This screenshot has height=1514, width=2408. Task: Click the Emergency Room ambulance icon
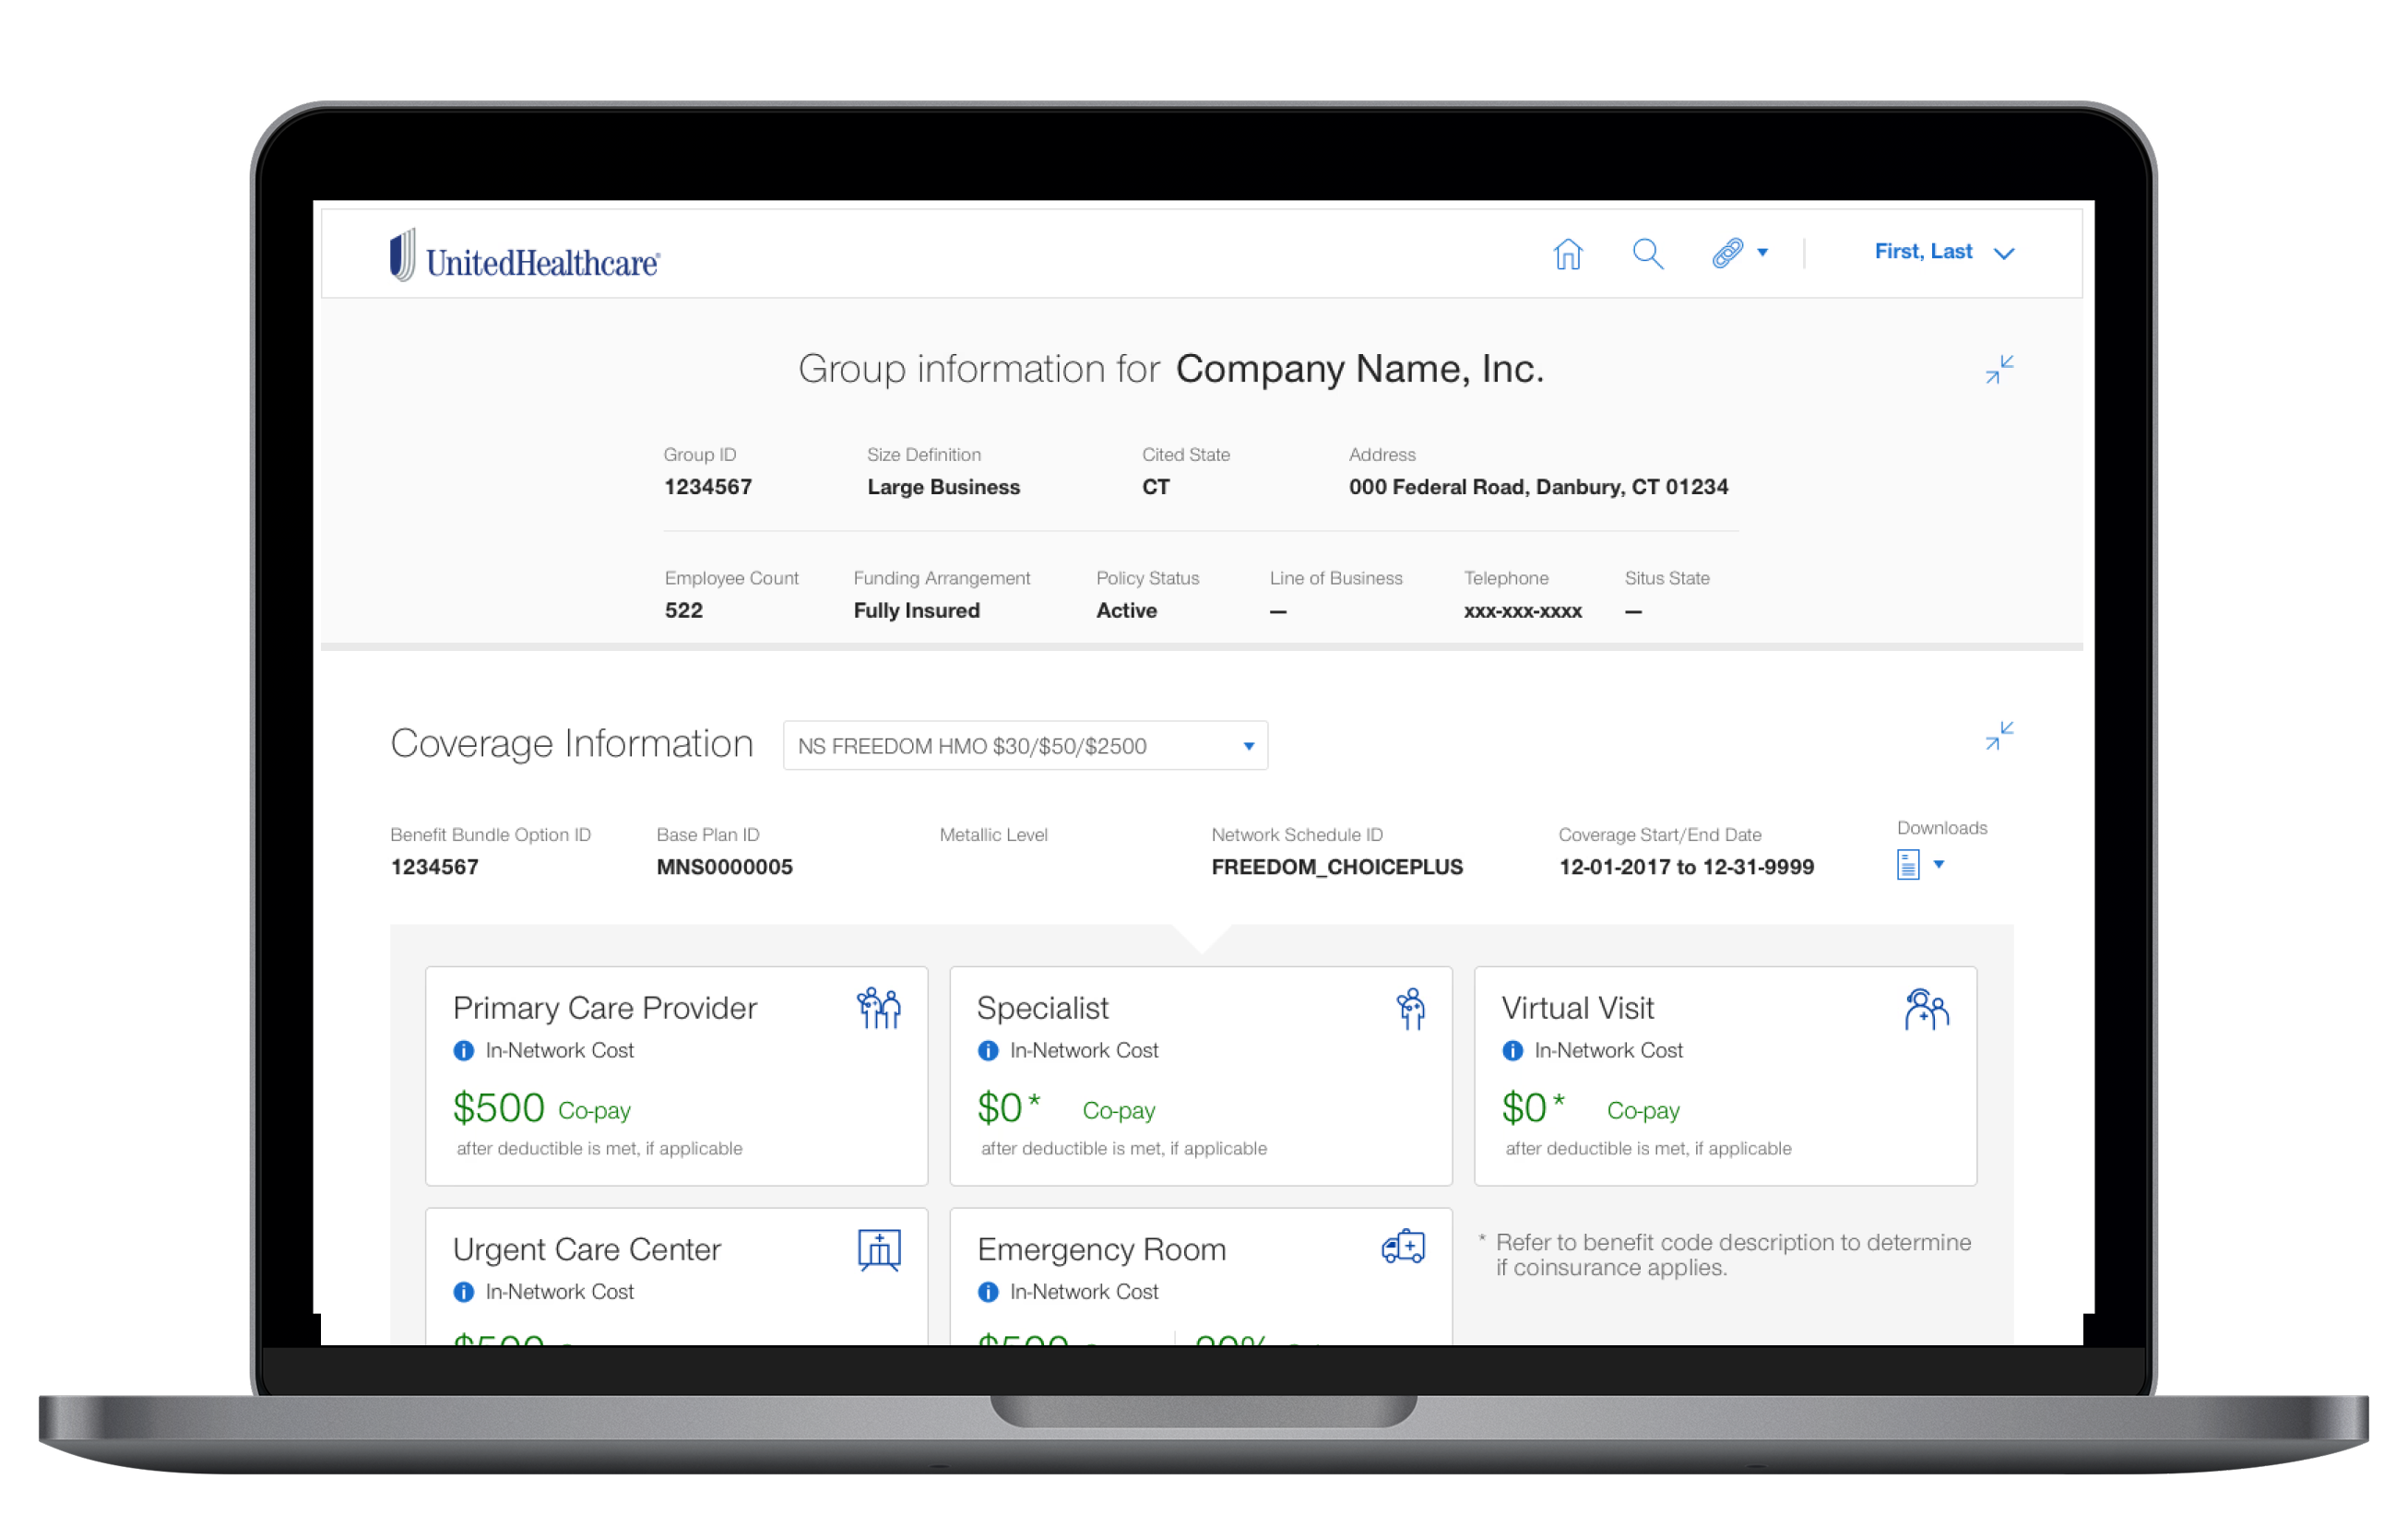(x=1403, y=1247)
